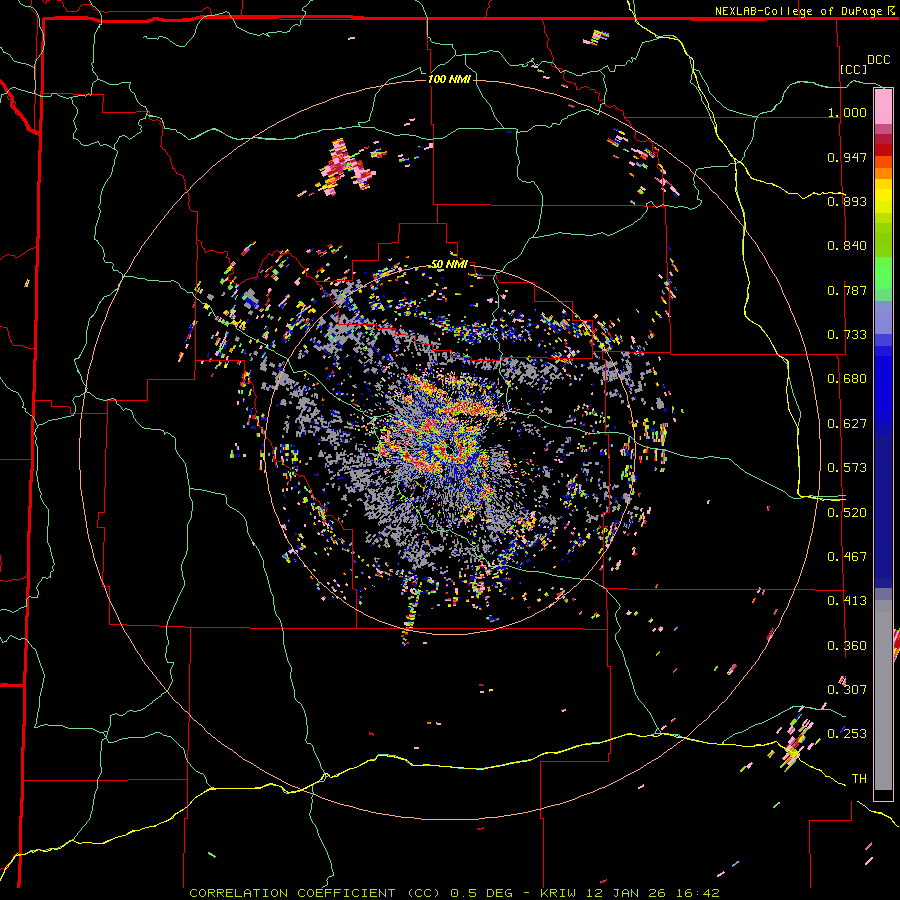Click the 0.787 legend value
Viewport: 900px width, 900px height.
pyautogui.click(x=847, y=290)
